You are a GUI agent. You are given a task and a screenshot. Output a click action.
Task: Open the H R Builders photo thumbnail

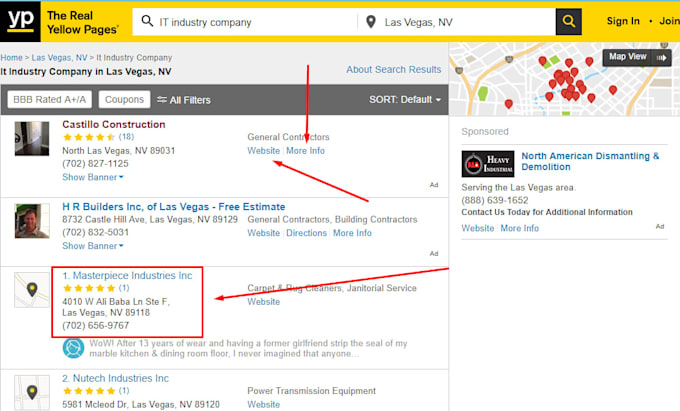32,221
